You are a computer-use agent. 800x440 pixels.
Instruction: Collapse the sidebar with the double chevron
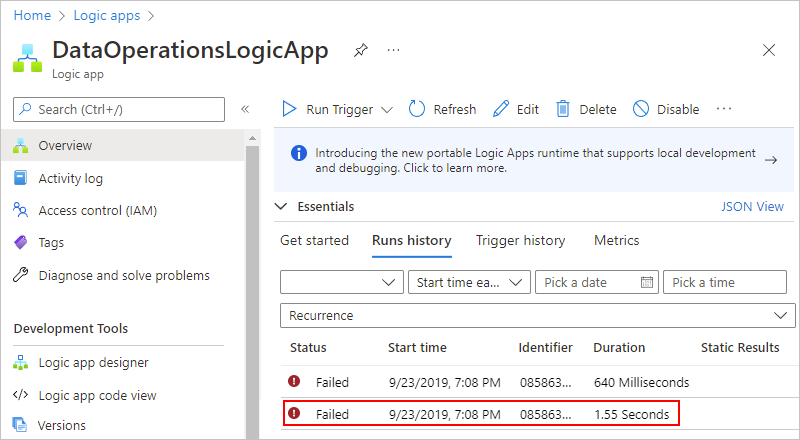245,109
